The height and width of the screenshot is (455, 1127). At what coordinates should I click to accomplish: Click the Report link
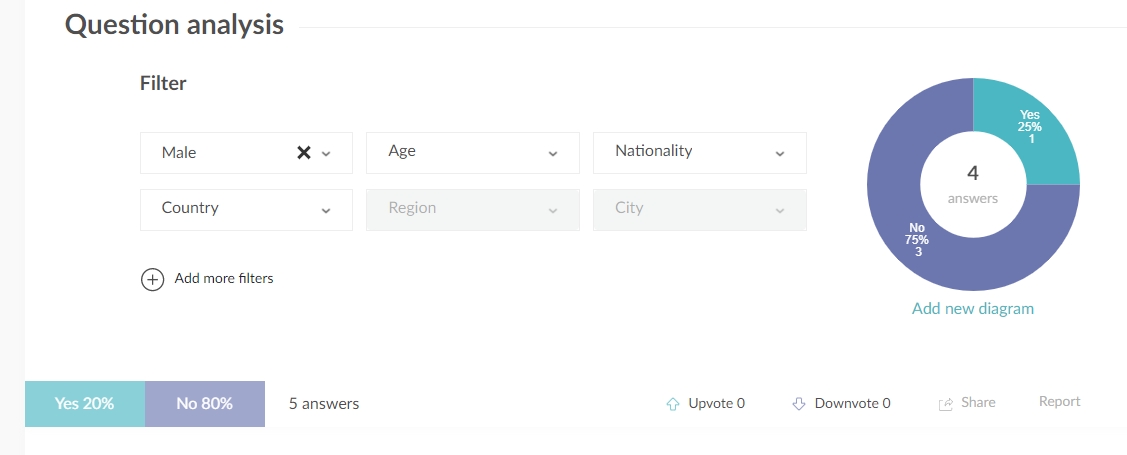pos(1059,402)
